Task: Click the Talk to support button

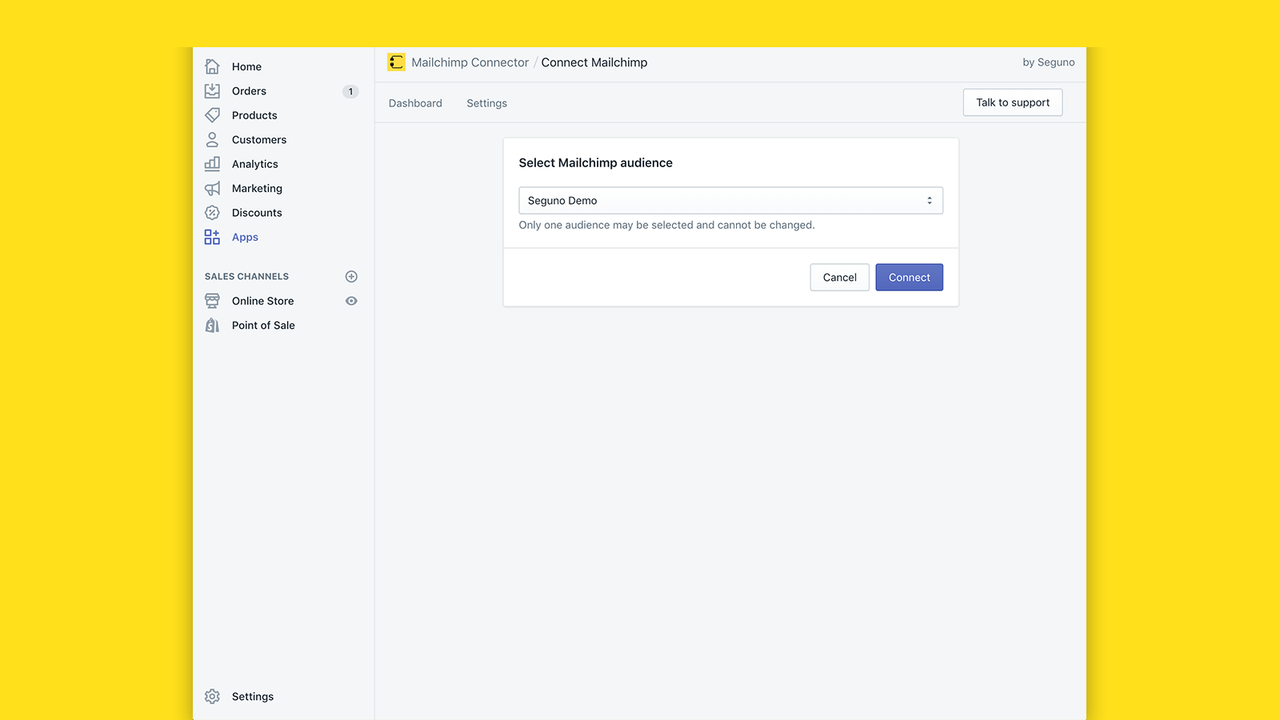Action: (x=1013, y=102)
